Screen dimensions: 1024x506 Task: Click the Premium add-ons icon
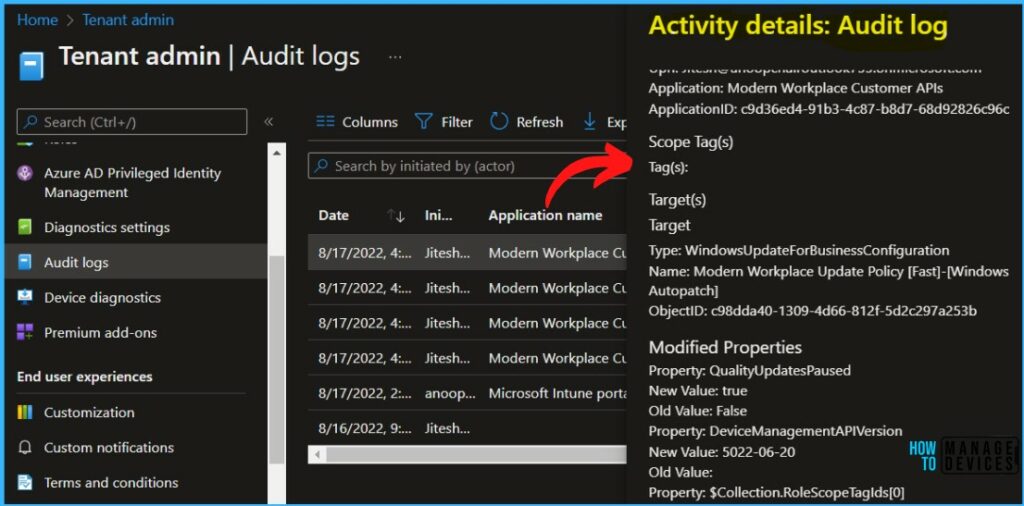click(x=25, y=332)
